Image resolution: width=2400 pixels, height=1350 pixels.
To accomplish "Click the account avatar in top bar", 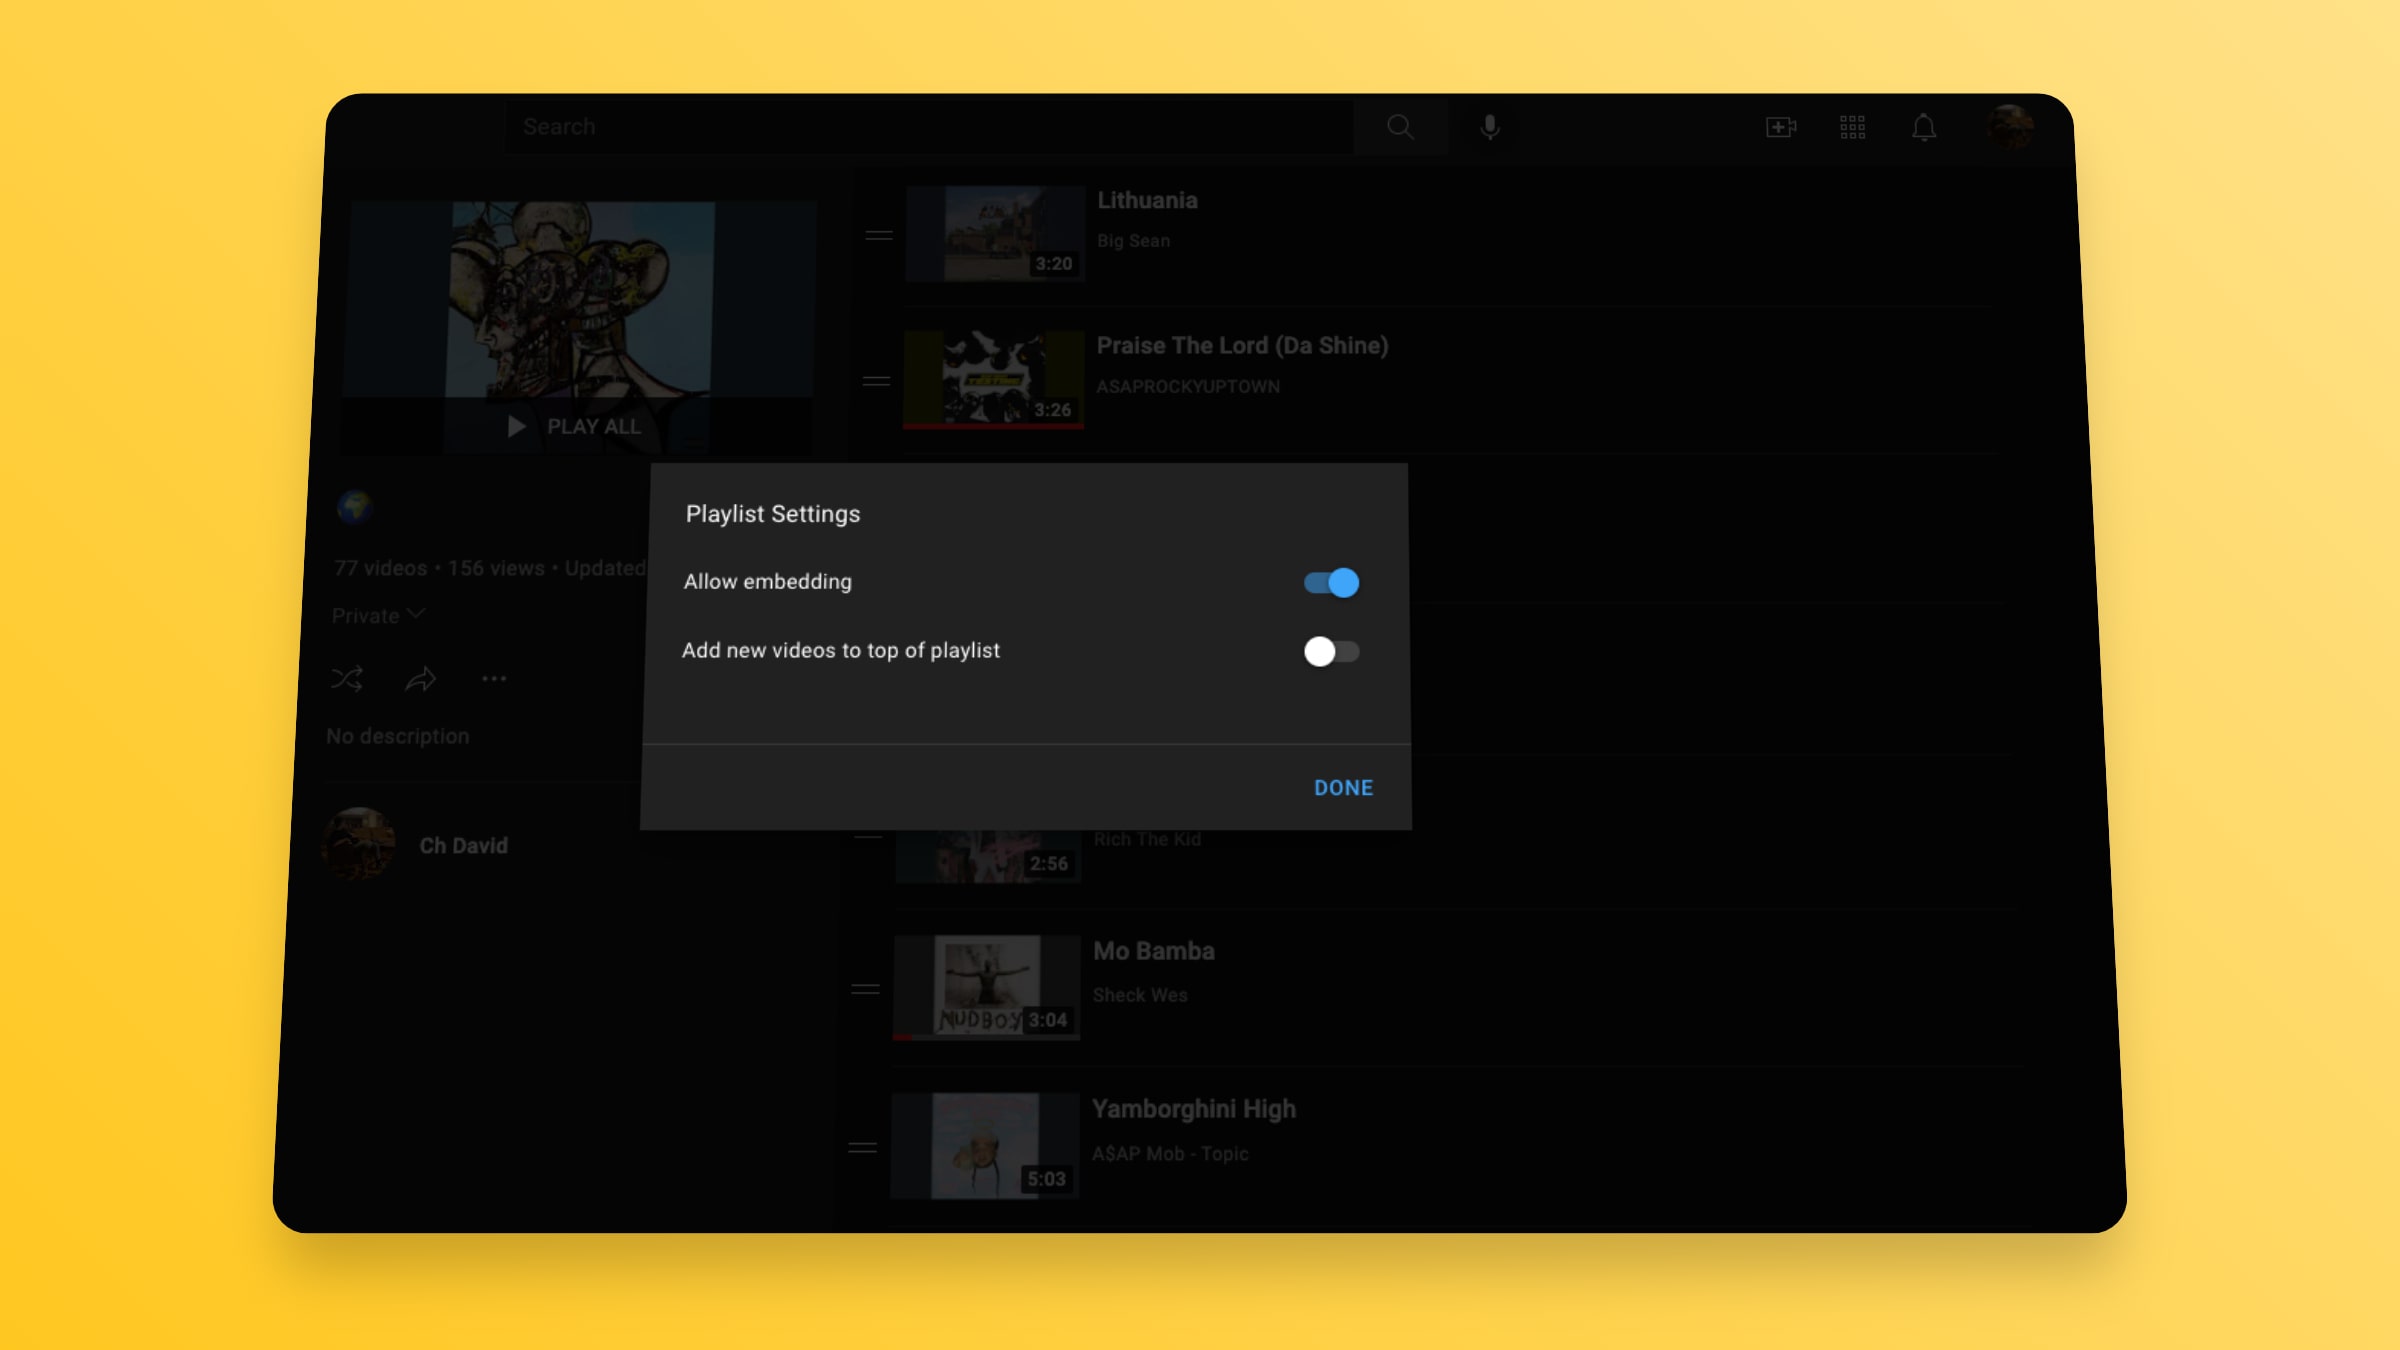I will [x=2010, y=127].
